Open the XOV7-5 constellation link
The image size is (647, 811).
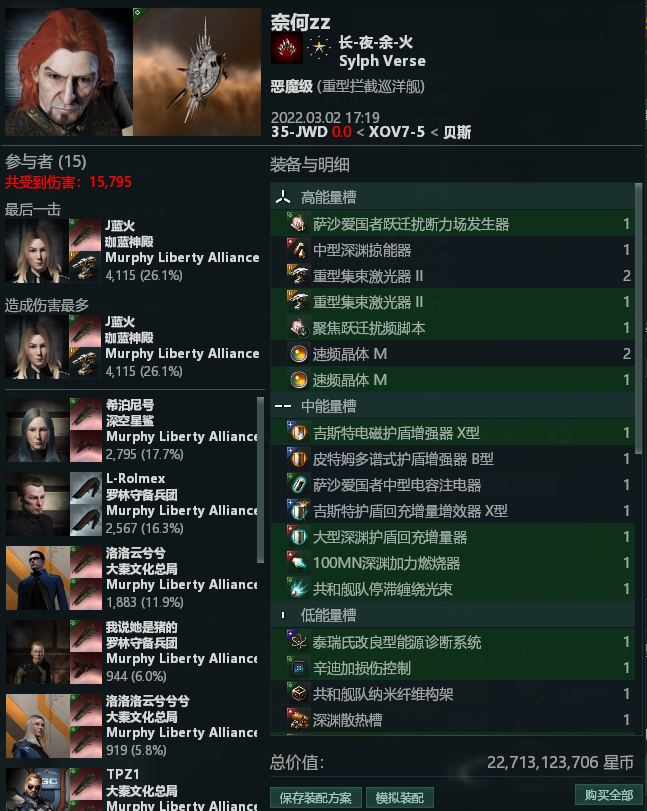[x=397, y=132]
